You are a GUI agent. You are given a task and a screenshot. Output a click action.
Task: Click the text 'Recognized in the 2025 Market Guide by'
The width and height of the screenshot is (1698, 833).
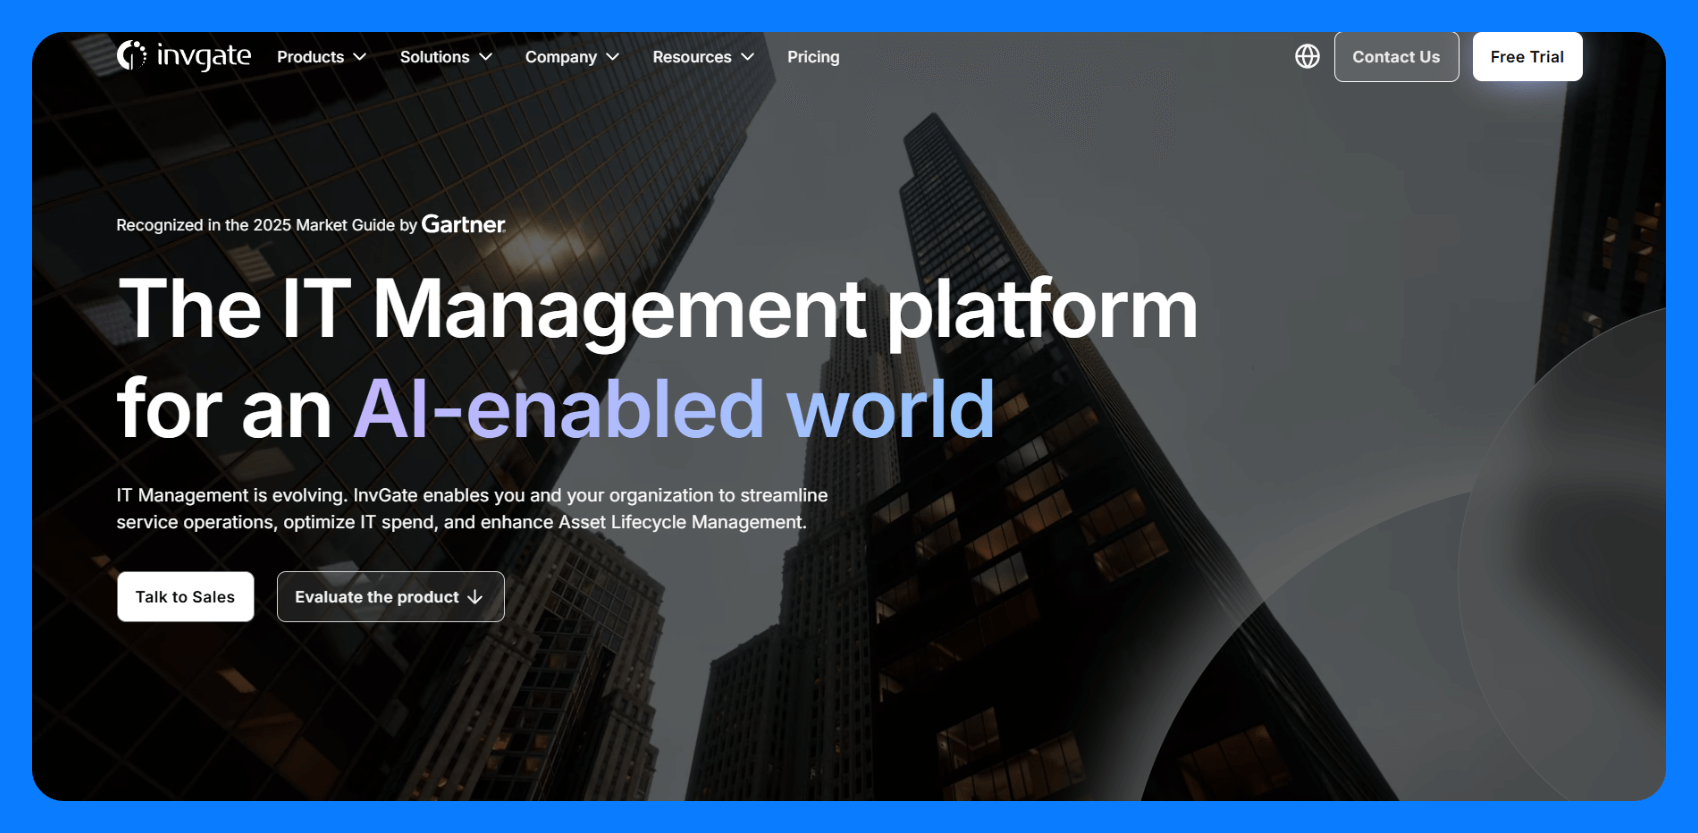[266, 225]
